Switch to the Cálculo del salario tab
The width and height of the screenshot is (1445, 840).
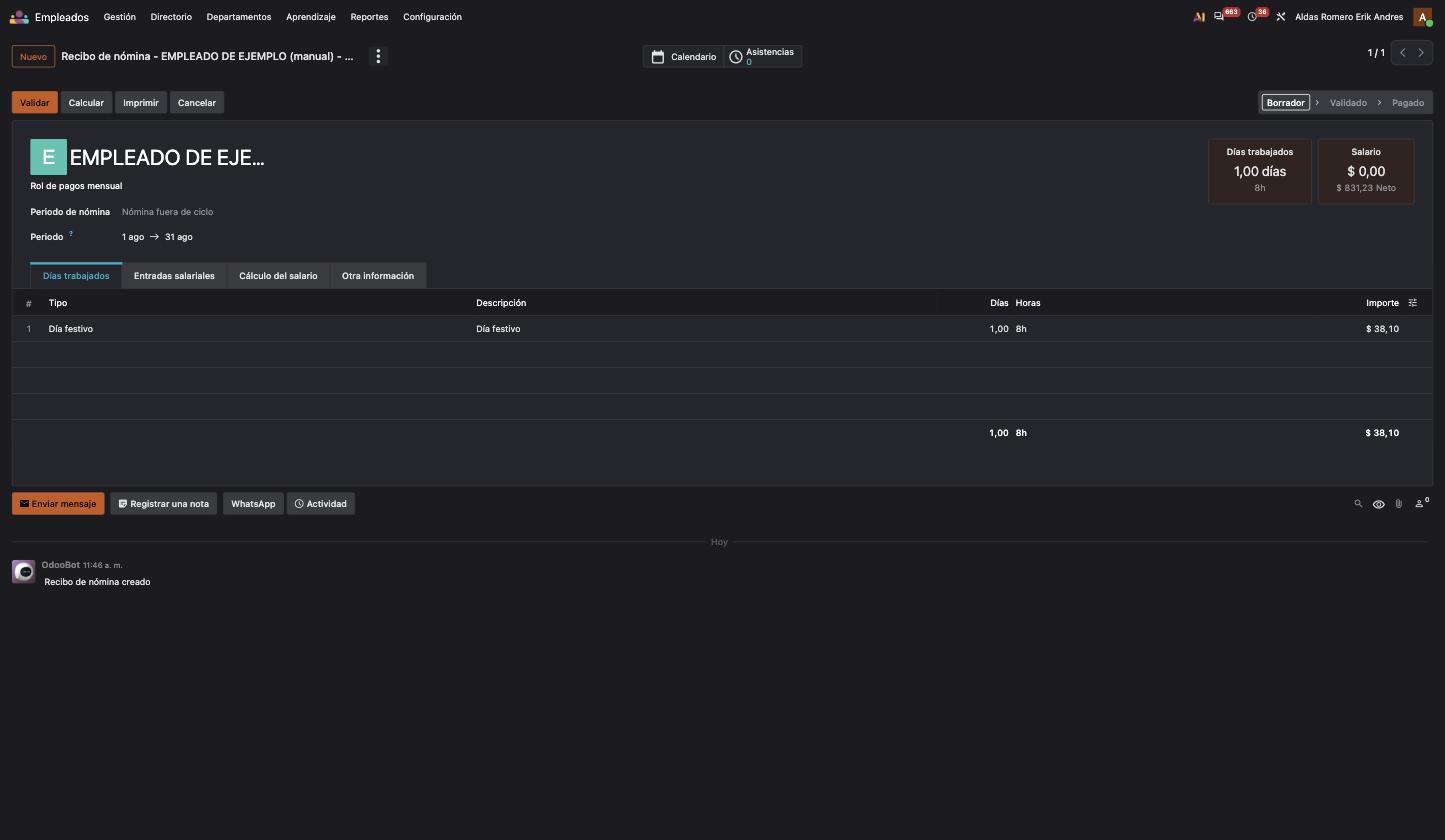tap(278, 276)
